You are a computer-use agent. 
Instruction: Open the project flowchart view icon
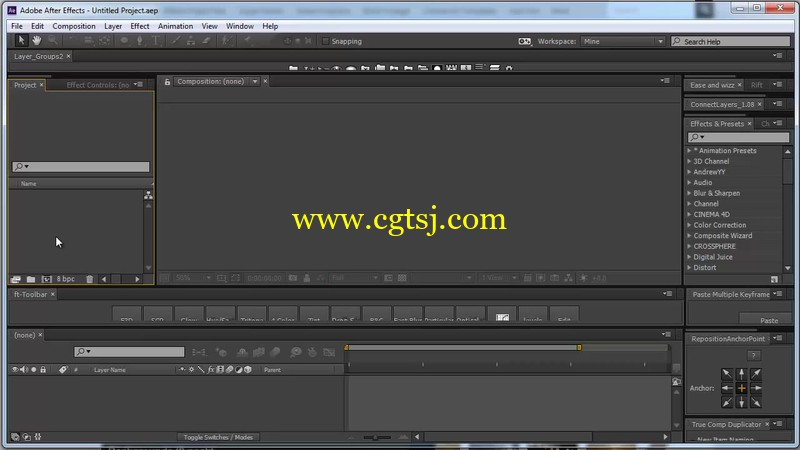pyautogui.click(x=148, y=195)
